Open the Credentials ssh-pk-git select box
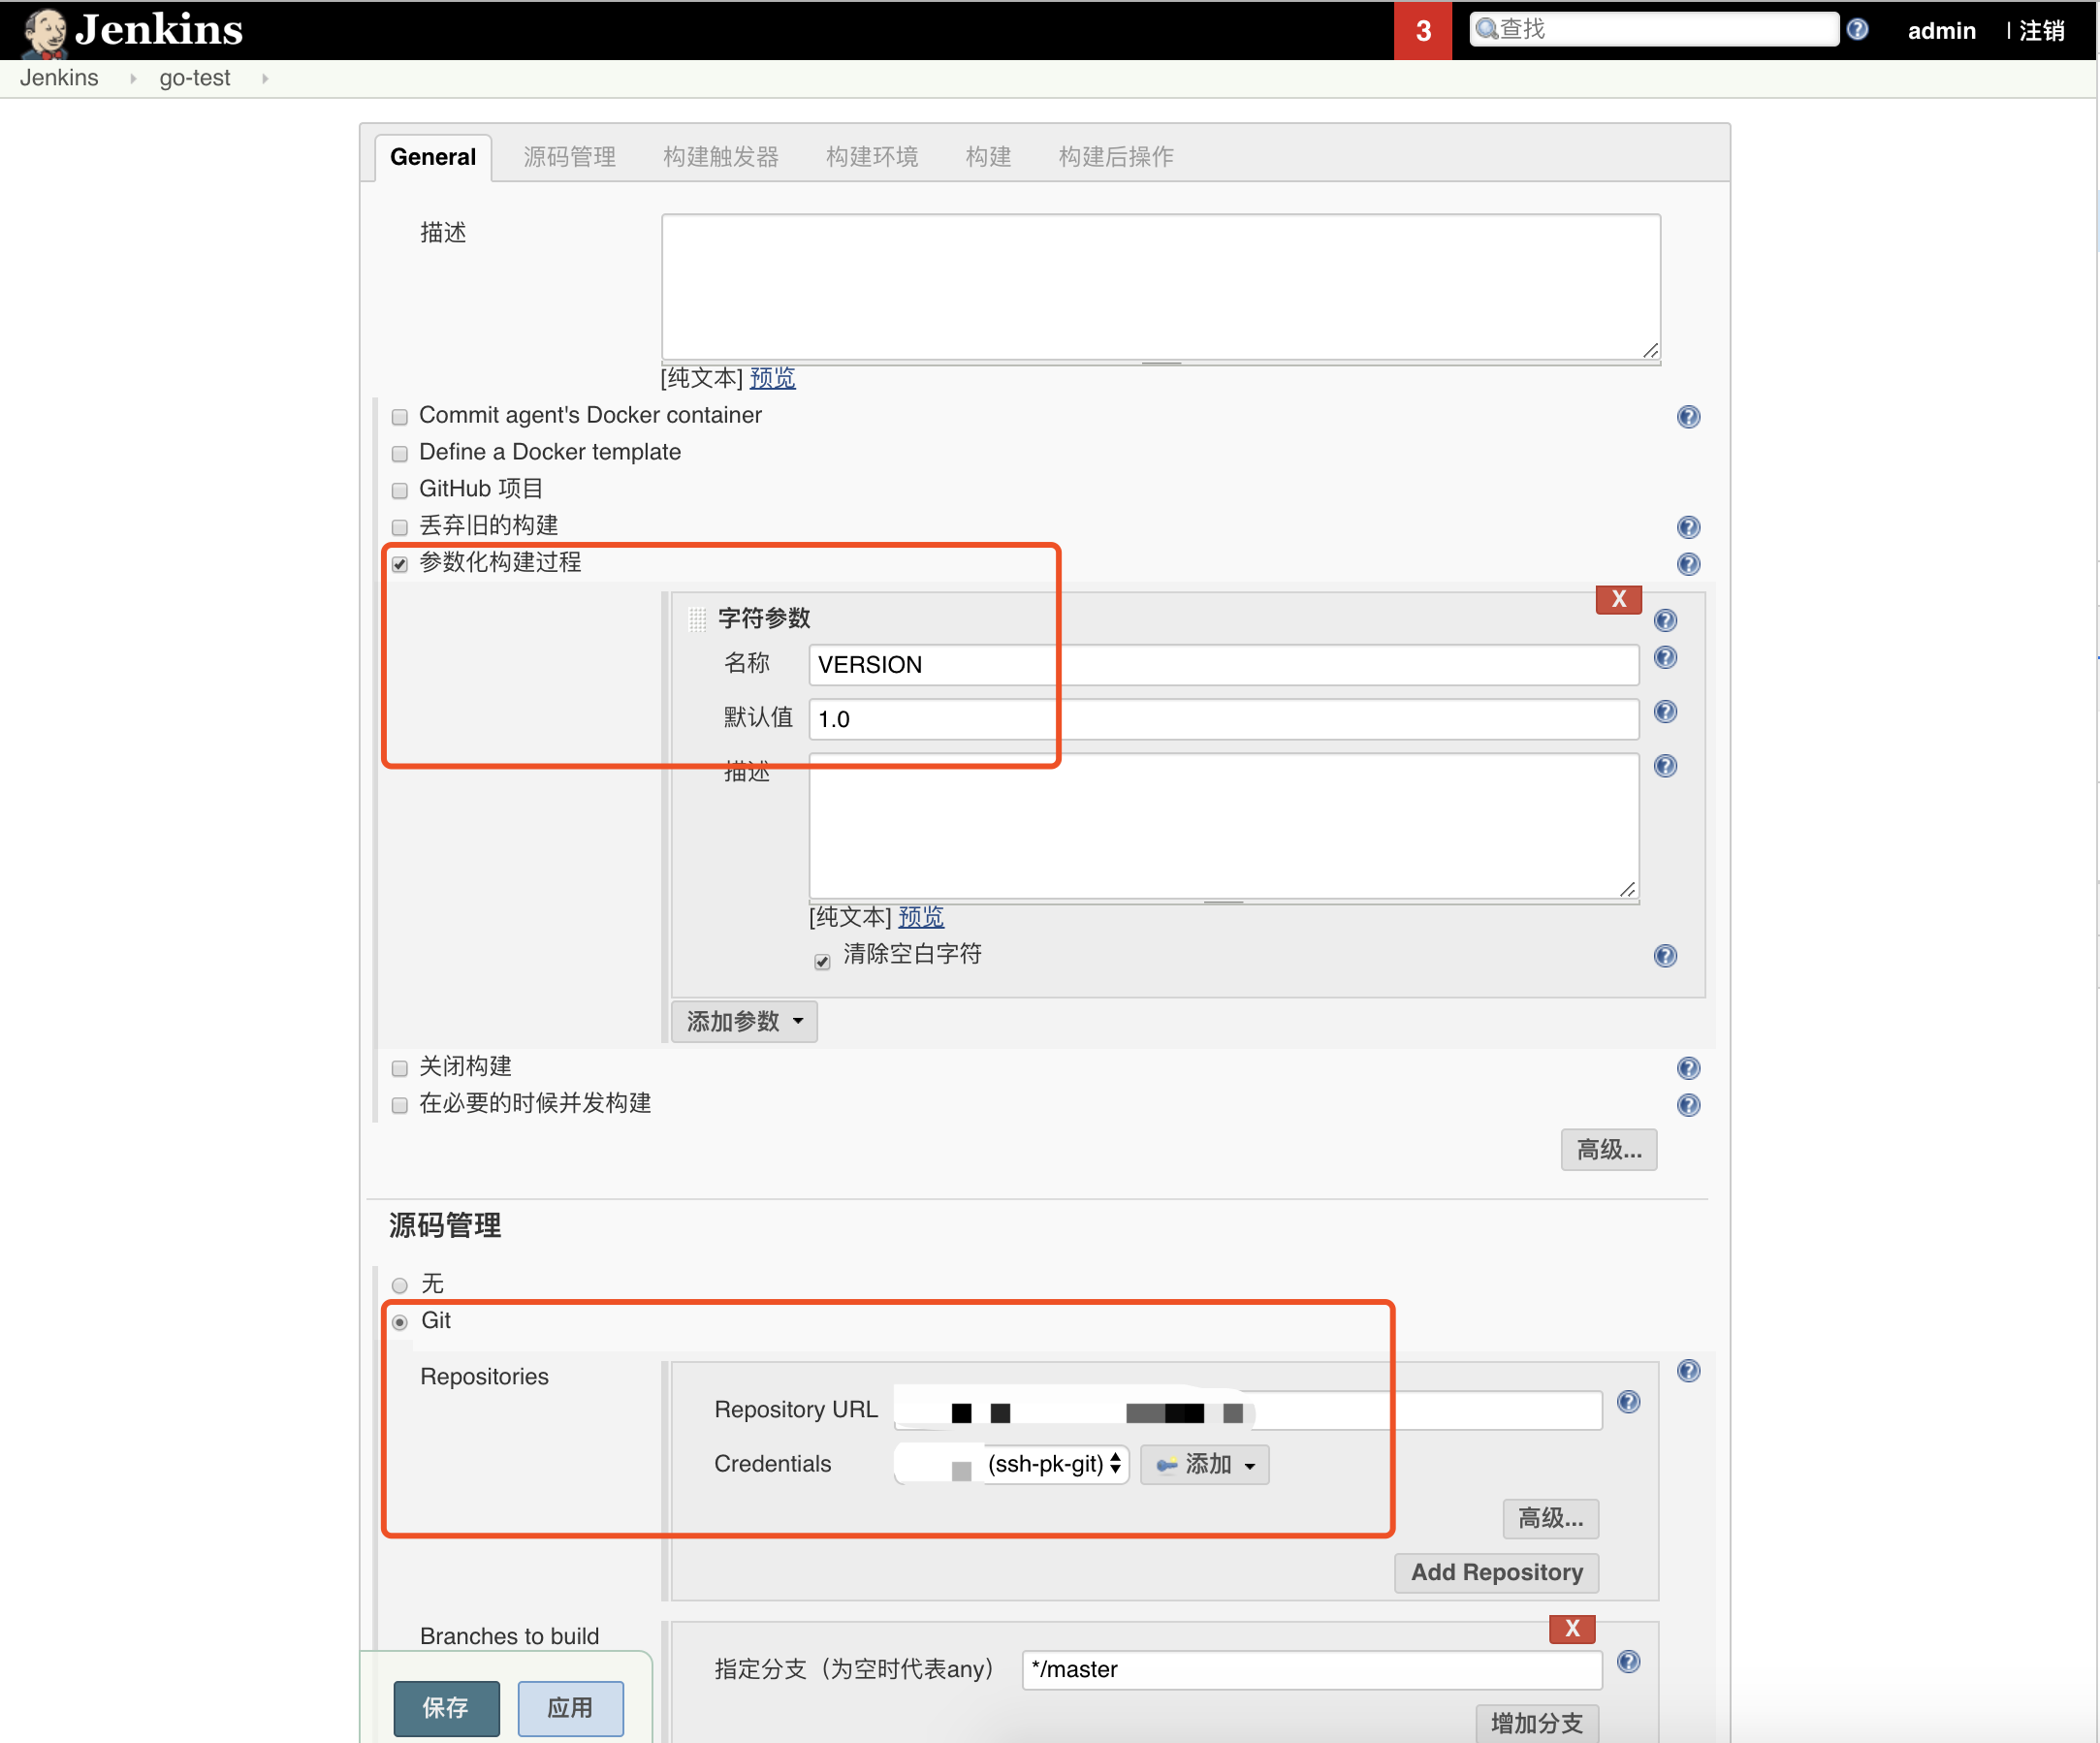Viewport: 2100px width, 1743px height. coord(1052,1464)
